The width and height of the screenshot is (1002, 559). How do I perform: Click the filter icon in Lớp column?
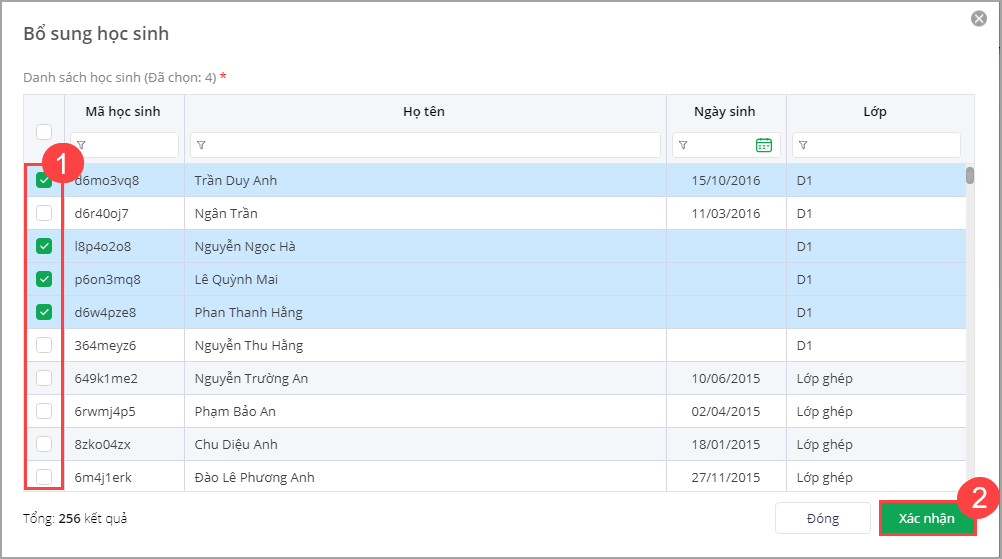[x=803, y=145]
